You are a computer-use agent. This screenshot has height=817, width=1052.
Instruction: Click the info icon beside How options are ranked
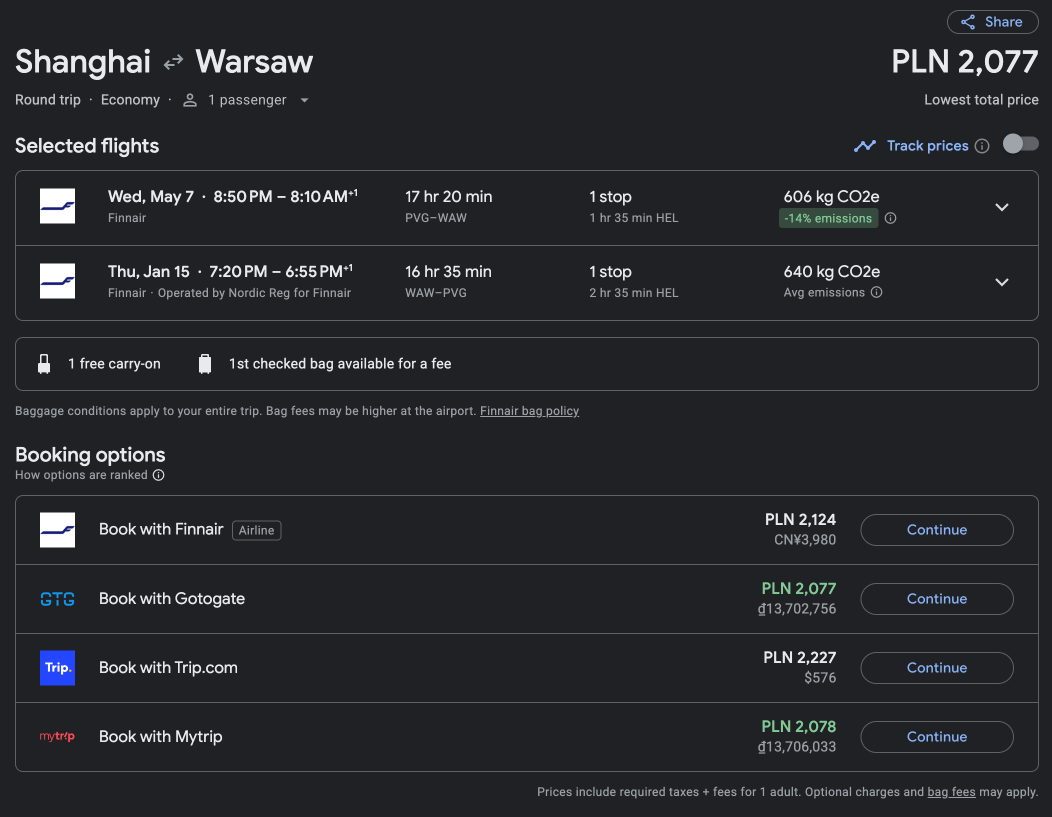click(158, 475)
